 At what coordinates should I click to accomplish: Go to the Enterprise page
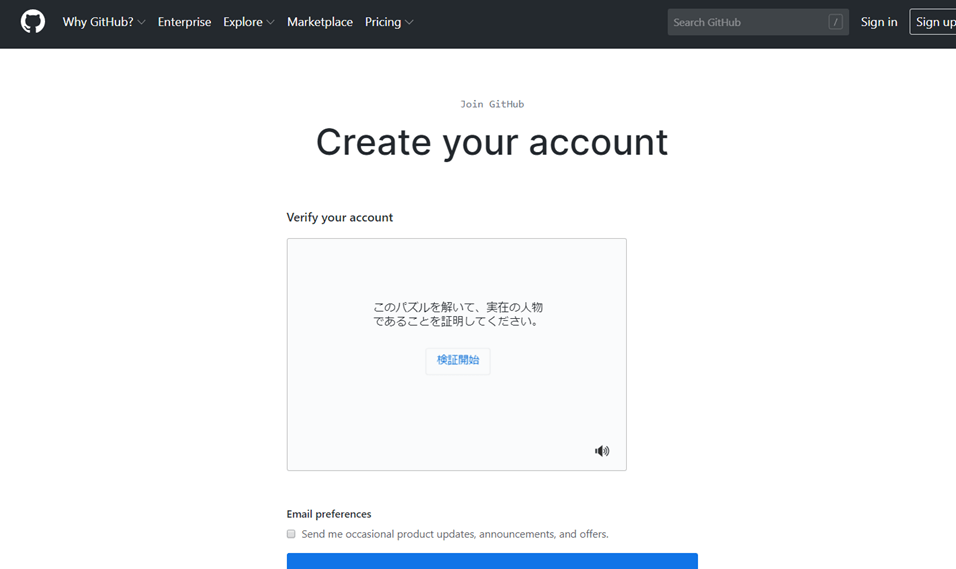pos(184,22)
